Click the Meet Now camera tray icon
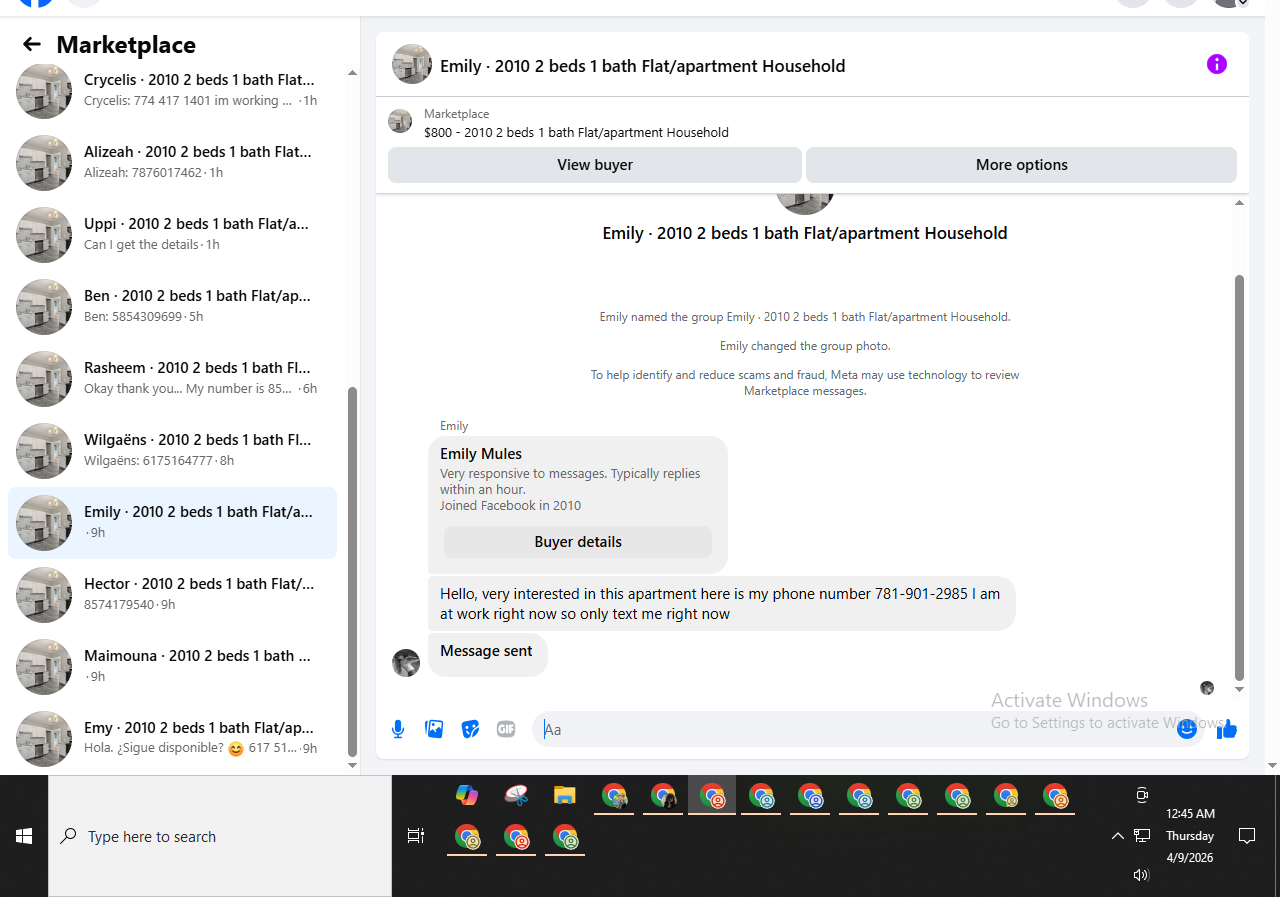 (1142, 796)
